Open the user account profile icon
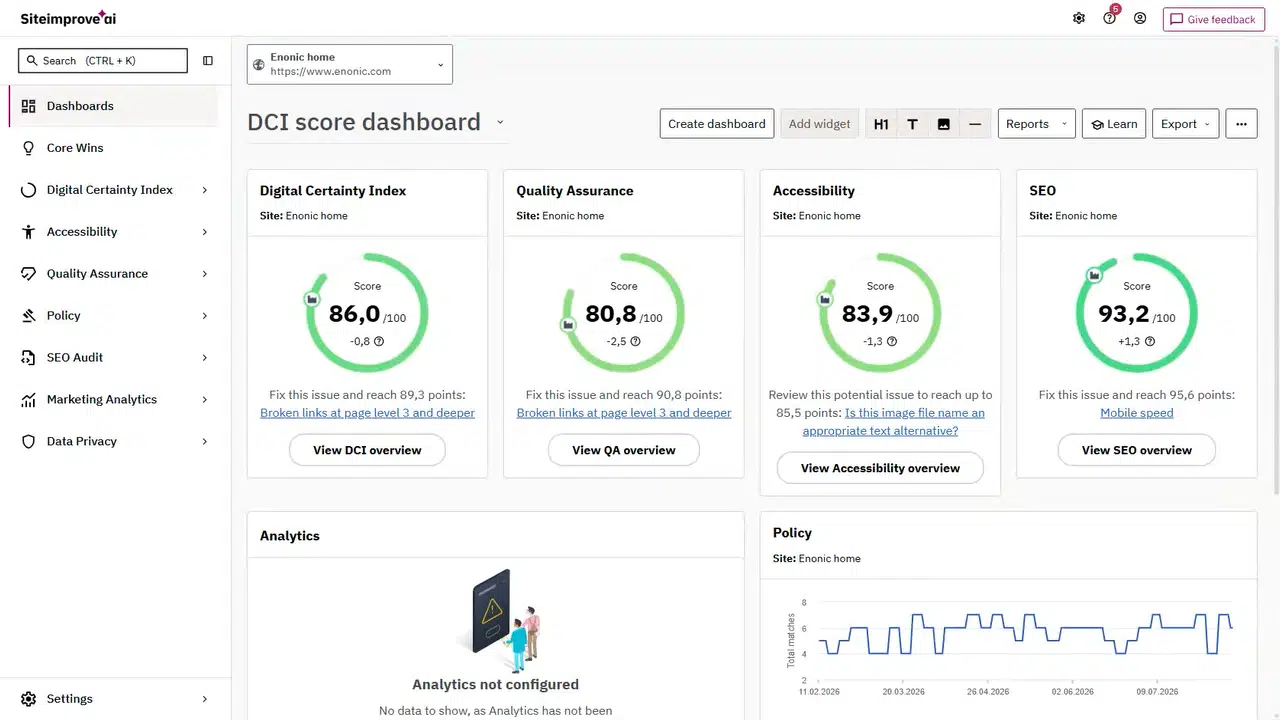The height and width of the screenshot is (720, 1280). (x=1140, y=18)
